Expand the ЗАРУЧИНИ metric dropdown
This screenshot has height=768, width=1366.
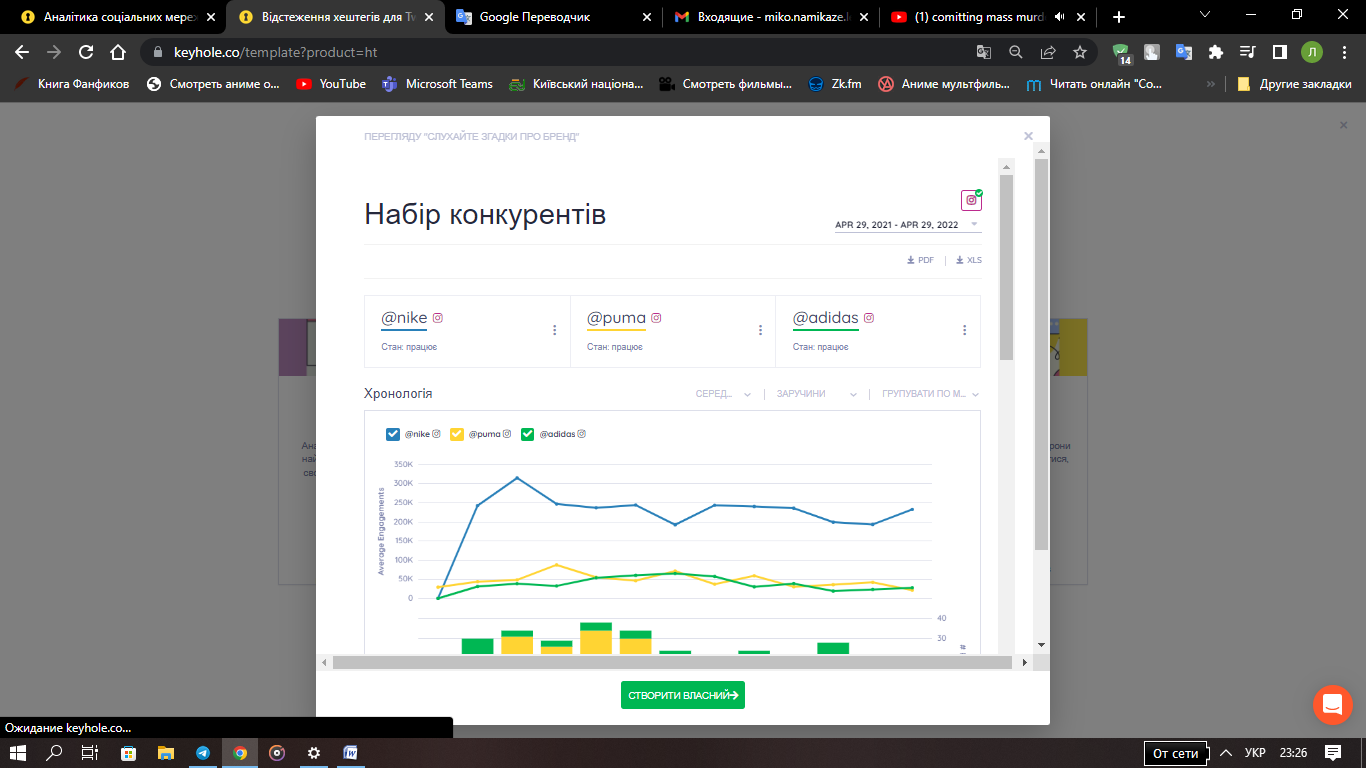point(817,394)
